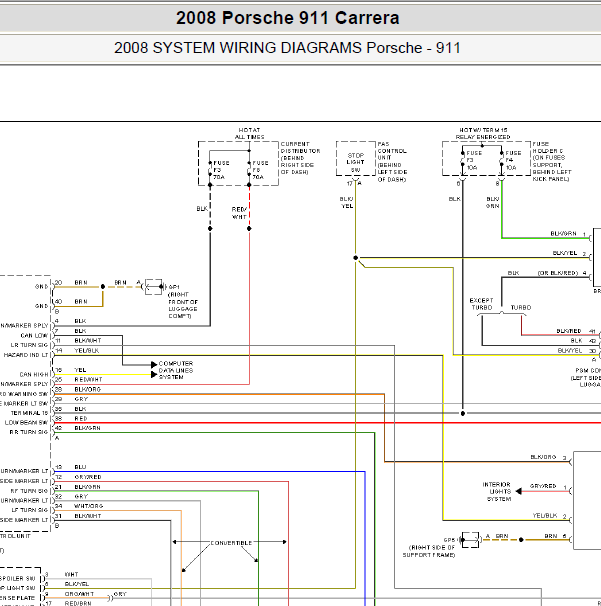Click the "ORG/WHT" wire label

[x=79, y=594]
